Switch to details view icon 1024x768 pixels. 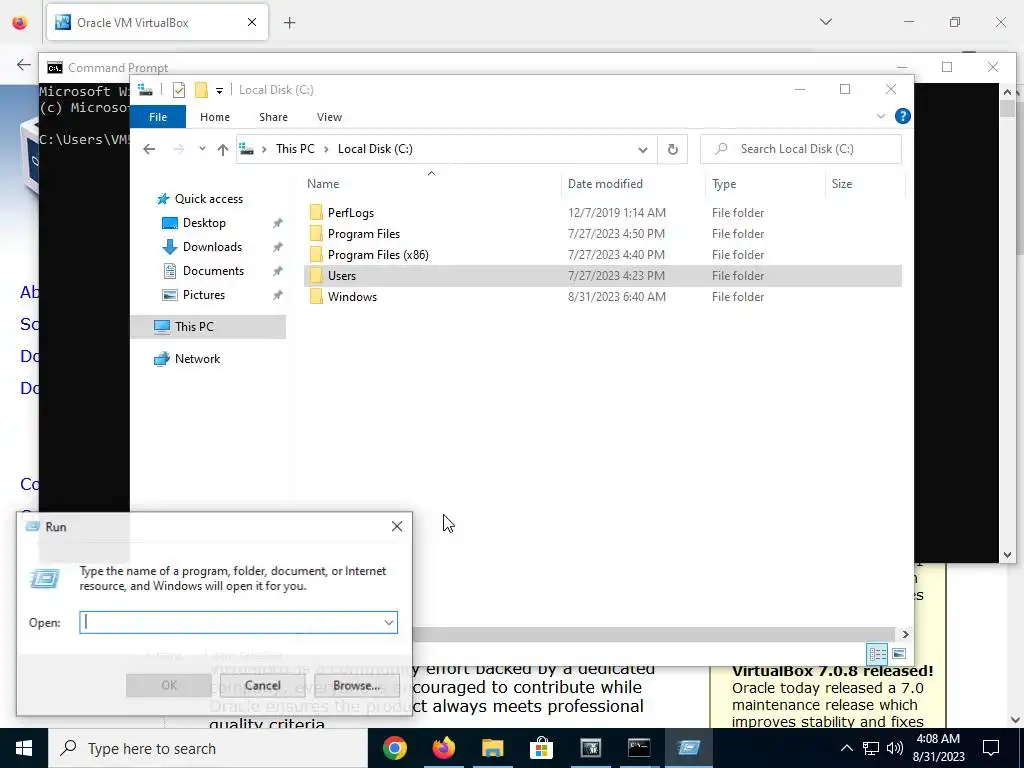(x=877, y=654)
